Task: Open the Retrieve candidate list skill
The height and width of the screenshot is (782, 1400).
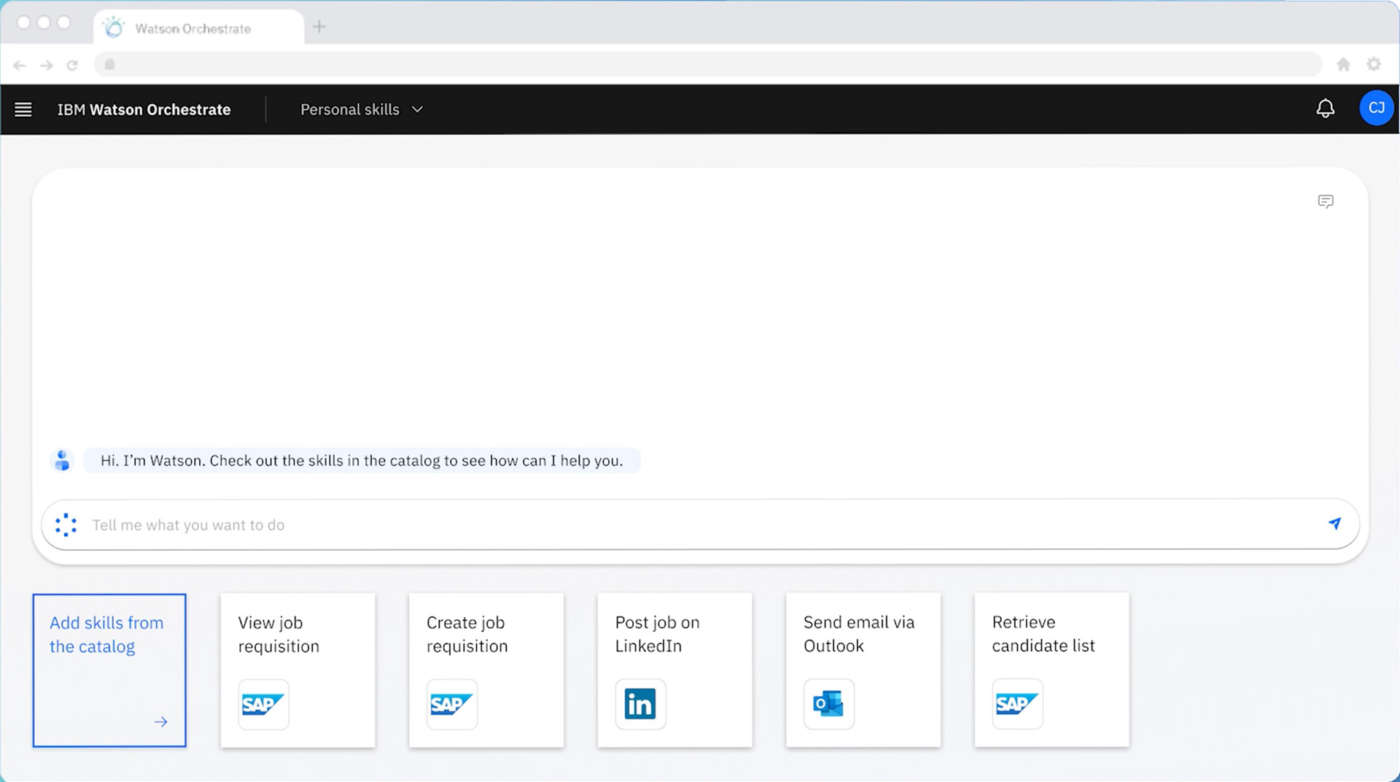Action: 1051,669
